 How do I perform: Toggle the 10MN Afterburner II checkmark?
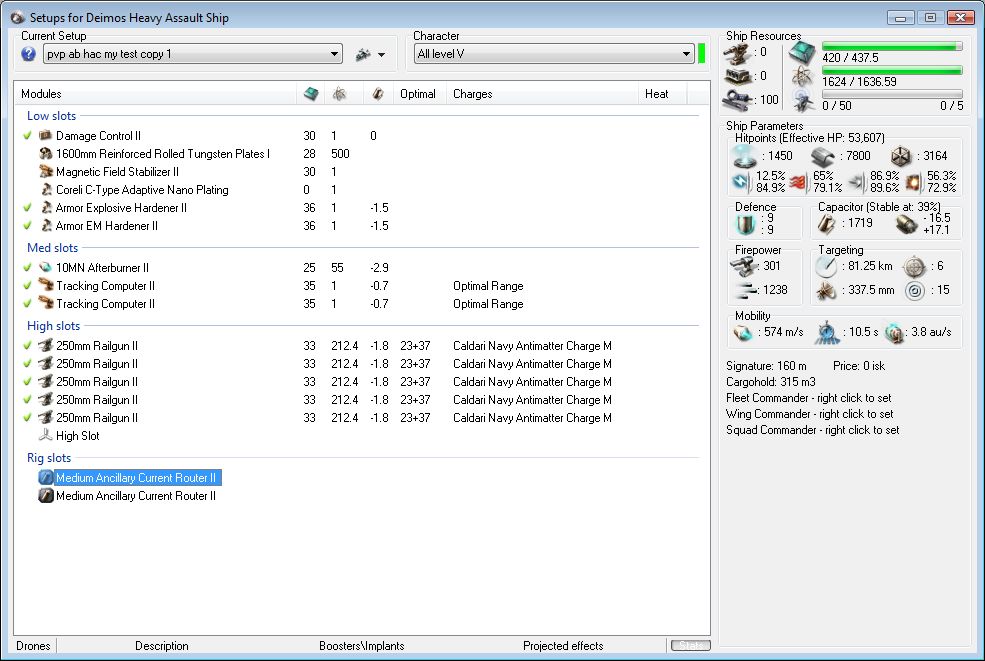click(27, 267)
